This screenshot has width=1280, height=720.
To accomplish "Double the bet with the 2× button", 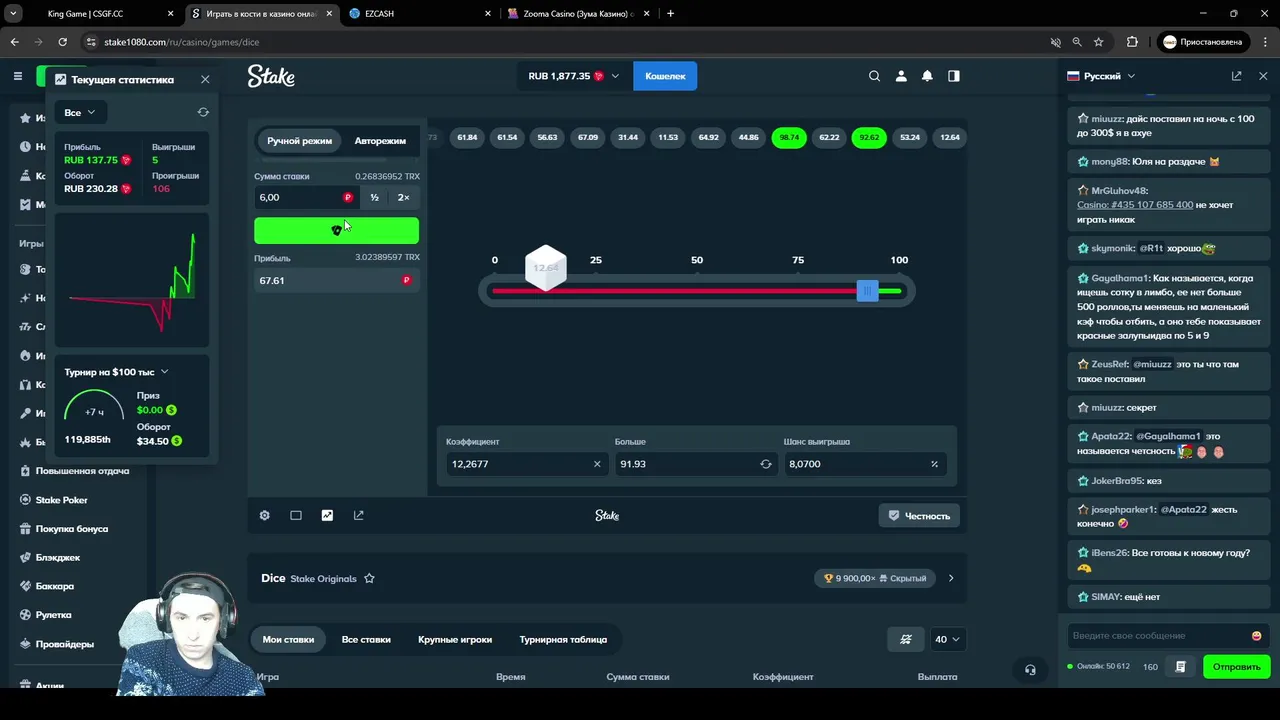I will (x=403, y=197).
